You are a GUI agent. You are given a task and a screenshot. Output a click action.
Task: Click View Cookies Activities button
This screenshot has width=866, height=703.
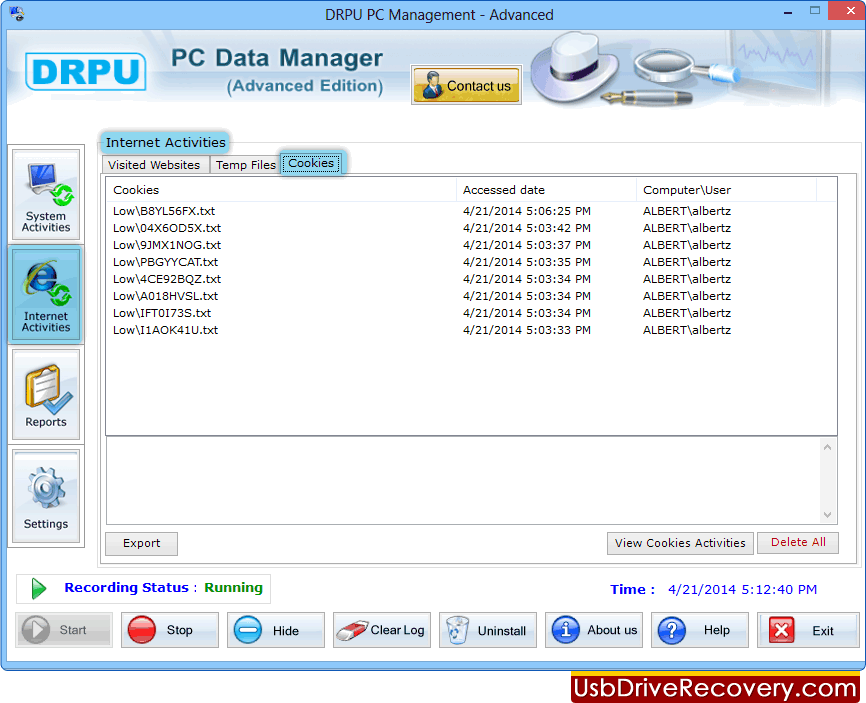coord(680,543)
